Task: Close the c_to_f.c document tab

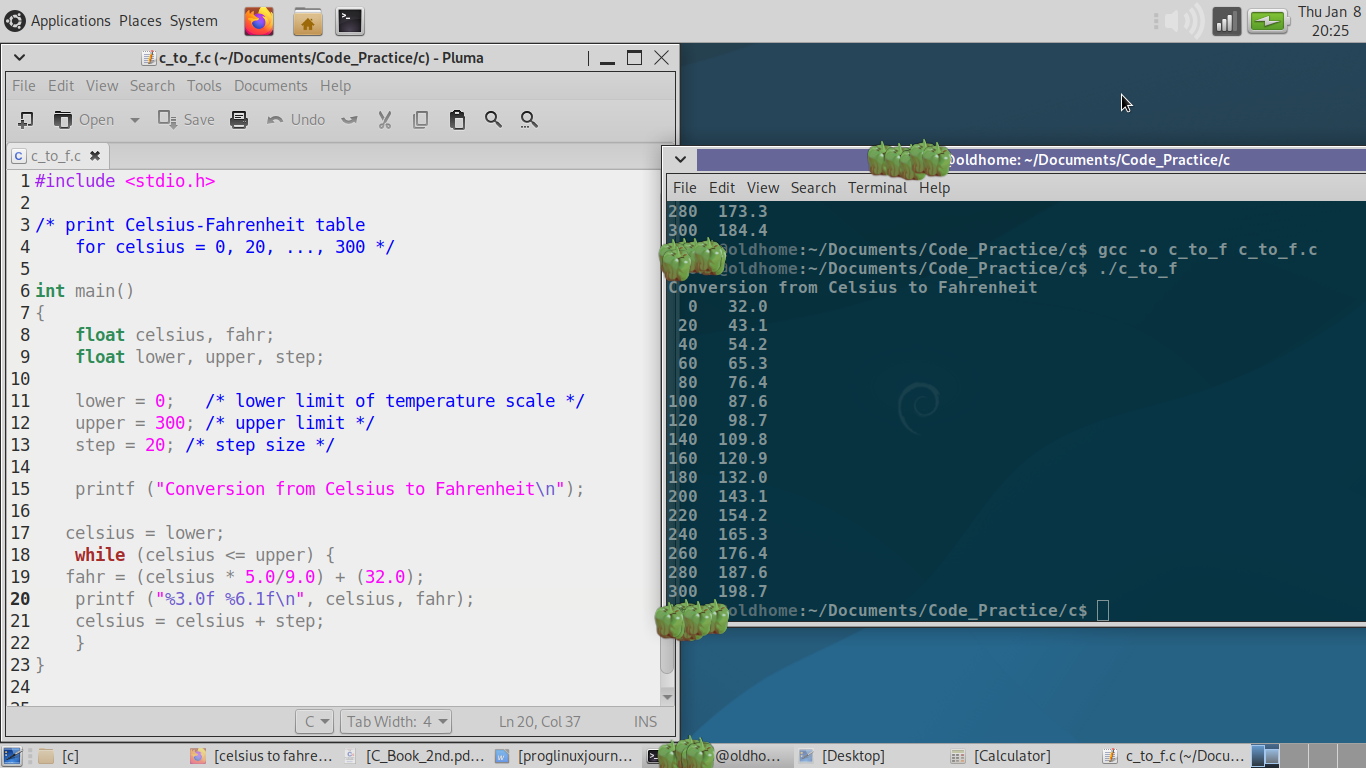Action: click(95, 156)
